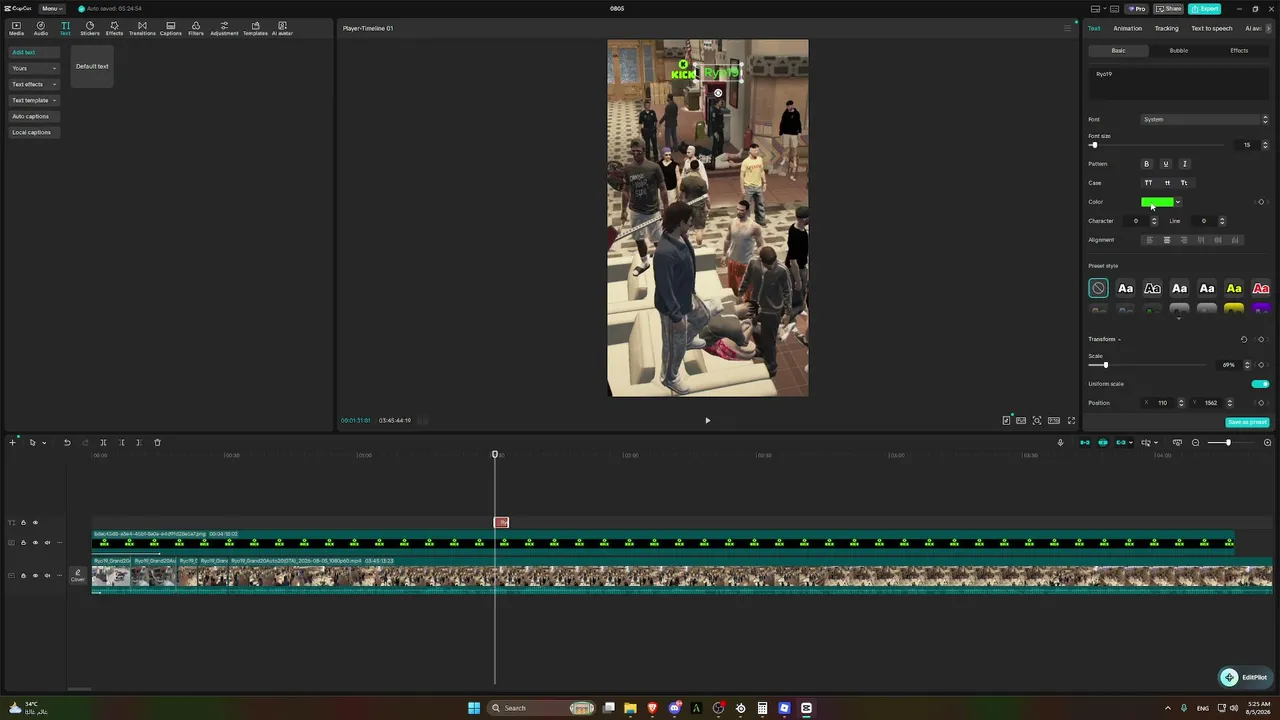The image size is (1280, 720).
Task: Lock the text track
Action: [x=23, y=523]
